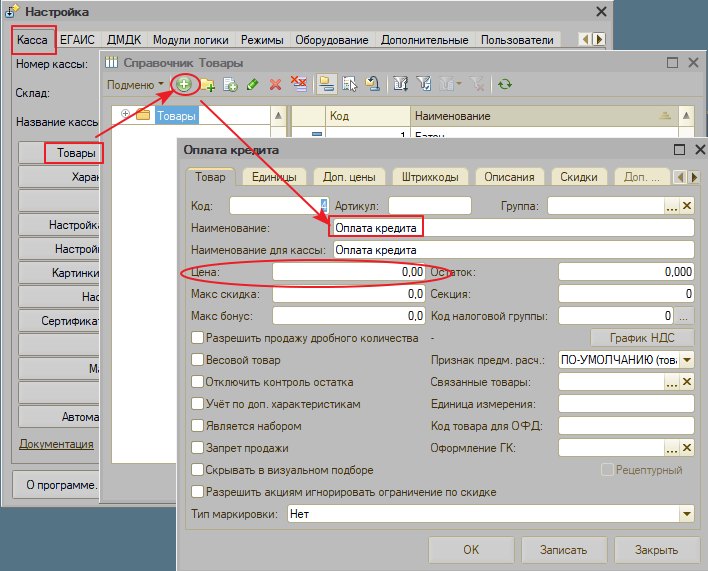Open the Оборудование settings tab

point(332,40)
